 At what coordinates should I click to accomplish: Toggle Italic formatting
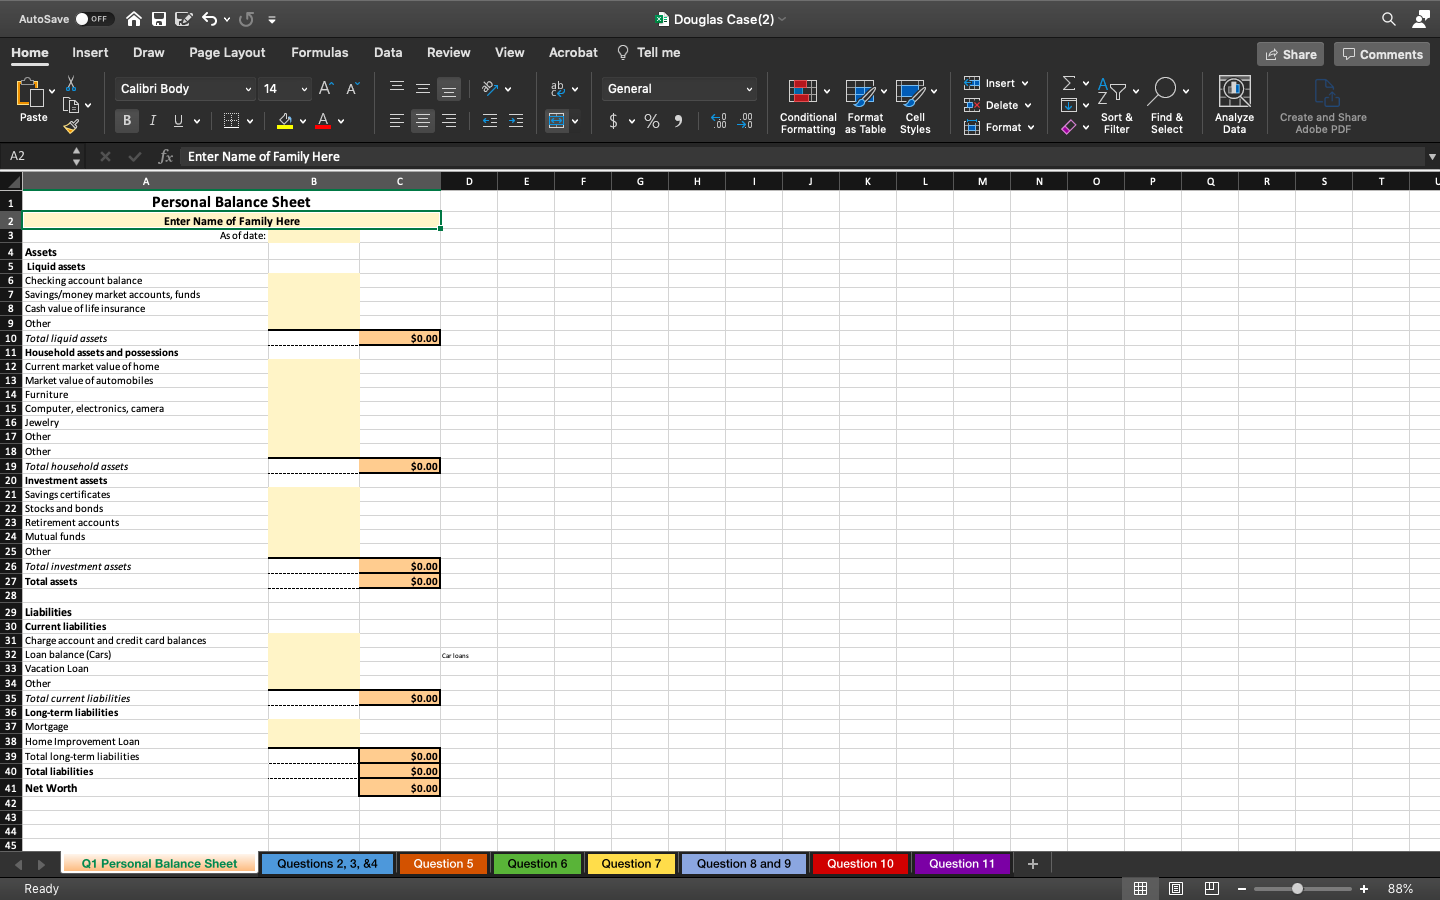153,121
